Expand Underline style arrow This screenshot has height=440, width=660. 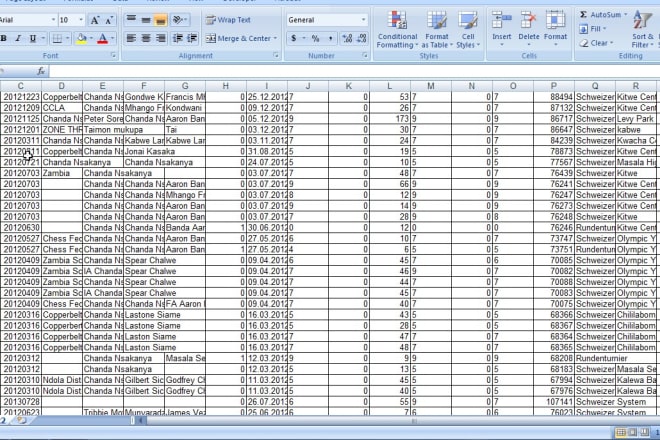43,39
